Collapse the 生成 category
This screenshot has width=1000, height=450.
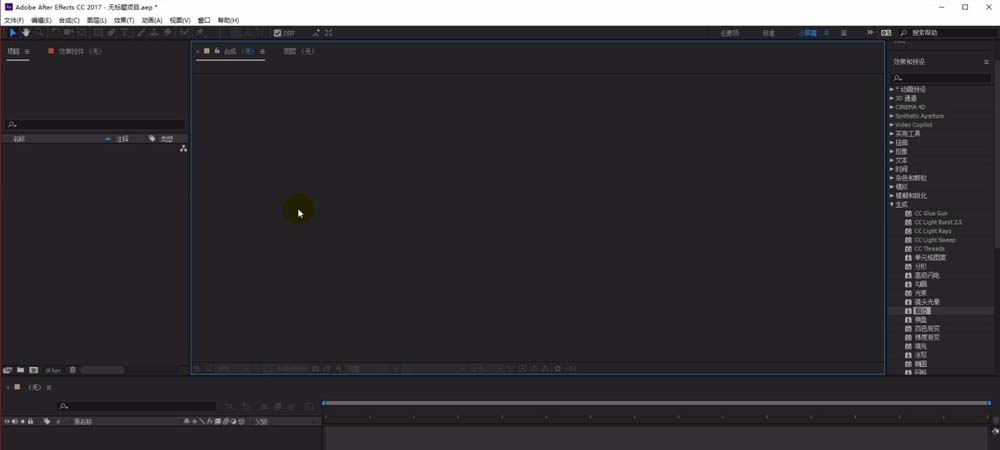892,205
